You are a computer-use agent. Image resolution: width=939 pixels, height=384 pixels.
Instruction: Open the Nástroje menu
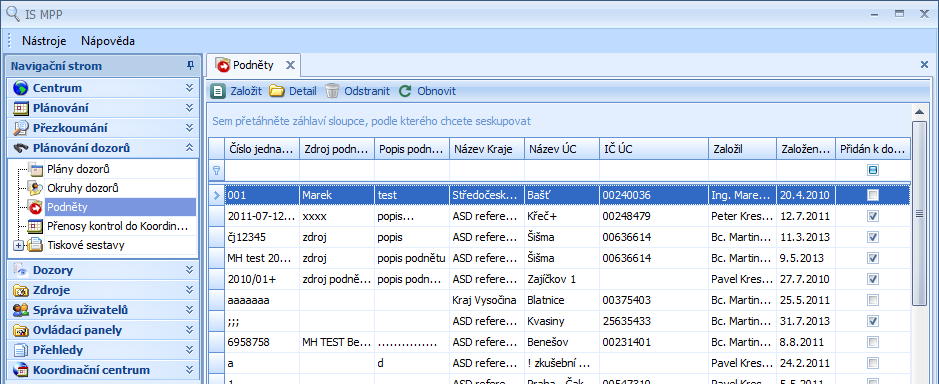[44, 41]
